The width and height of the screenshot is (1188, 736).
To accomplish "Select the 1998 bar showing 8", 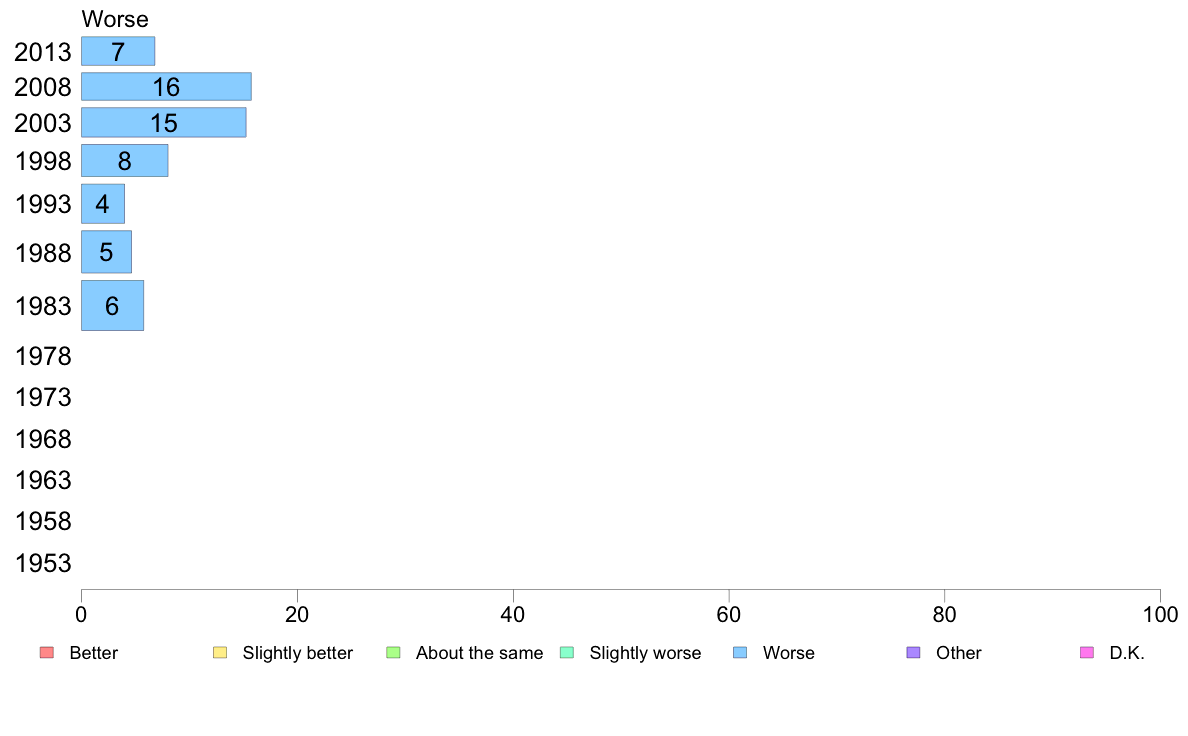I will tap(125, 161).
